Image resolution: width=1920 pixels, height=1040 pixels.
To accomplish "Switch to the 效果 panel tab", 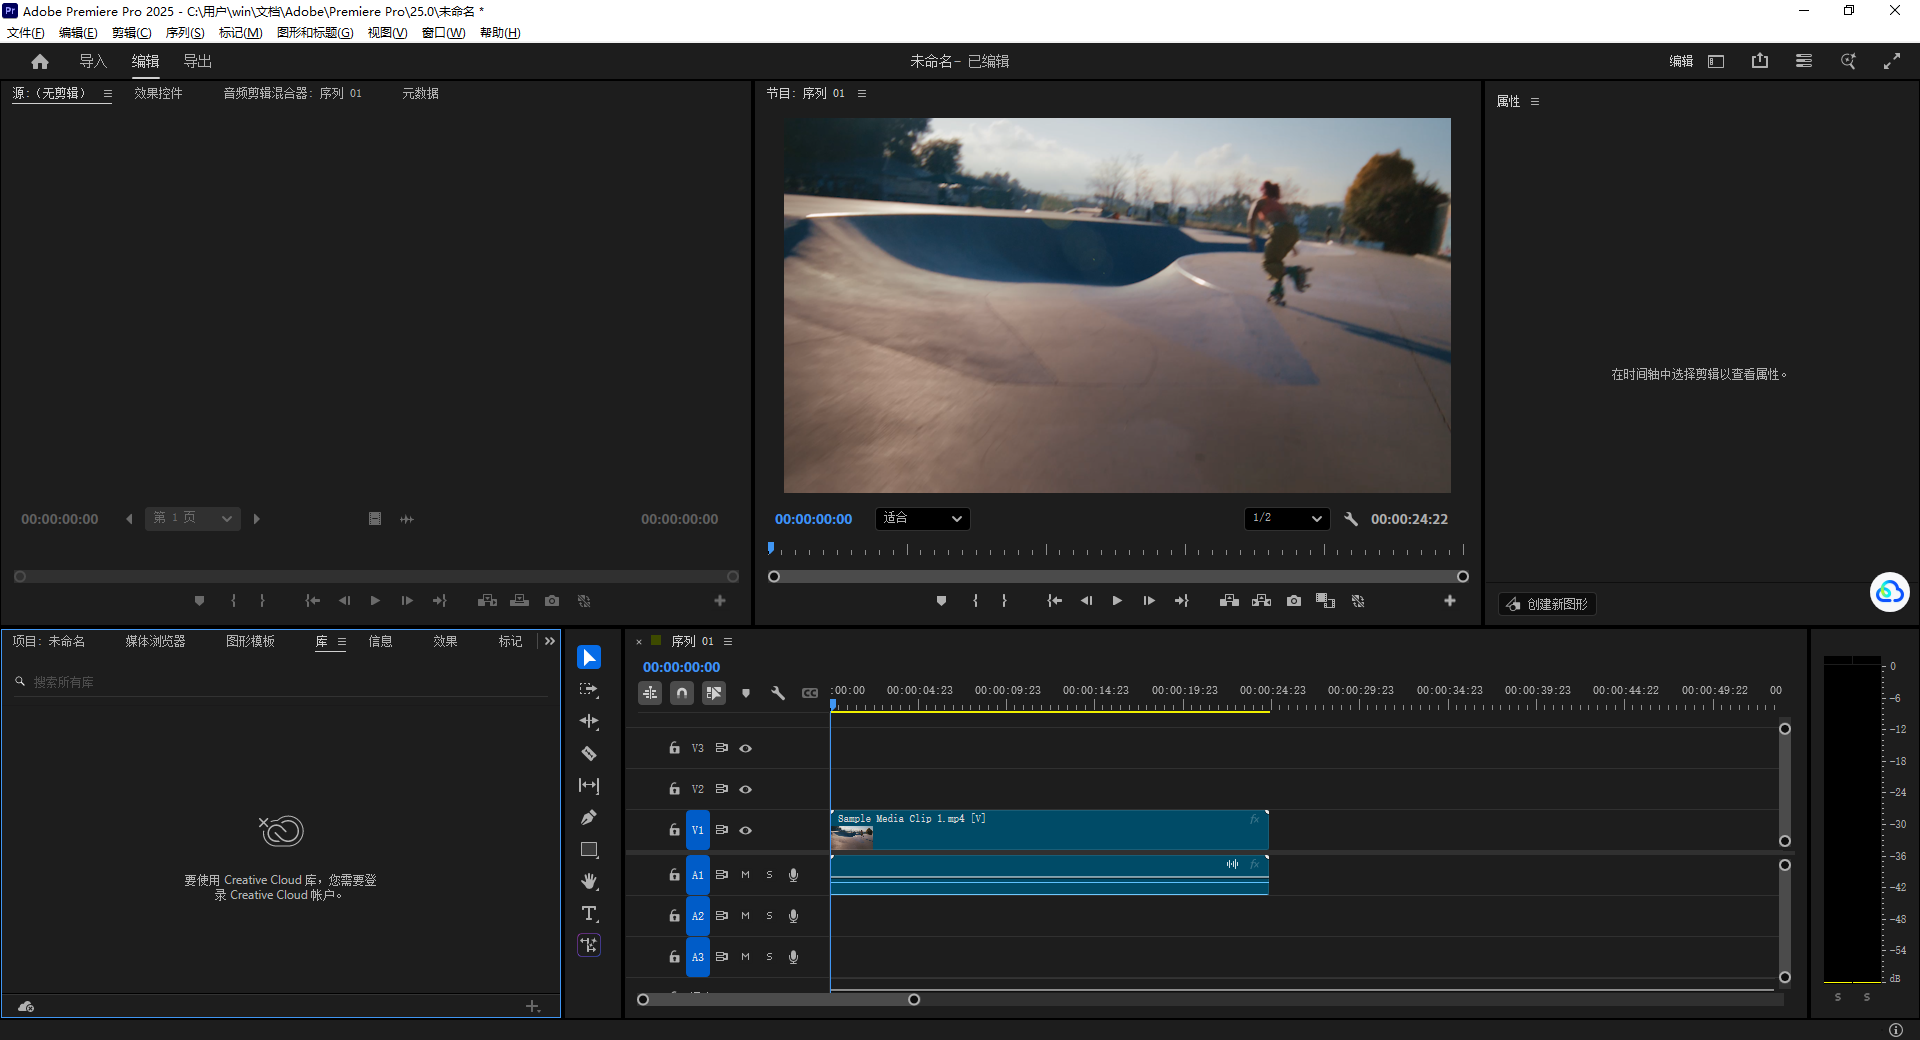I will click(445, 641).
